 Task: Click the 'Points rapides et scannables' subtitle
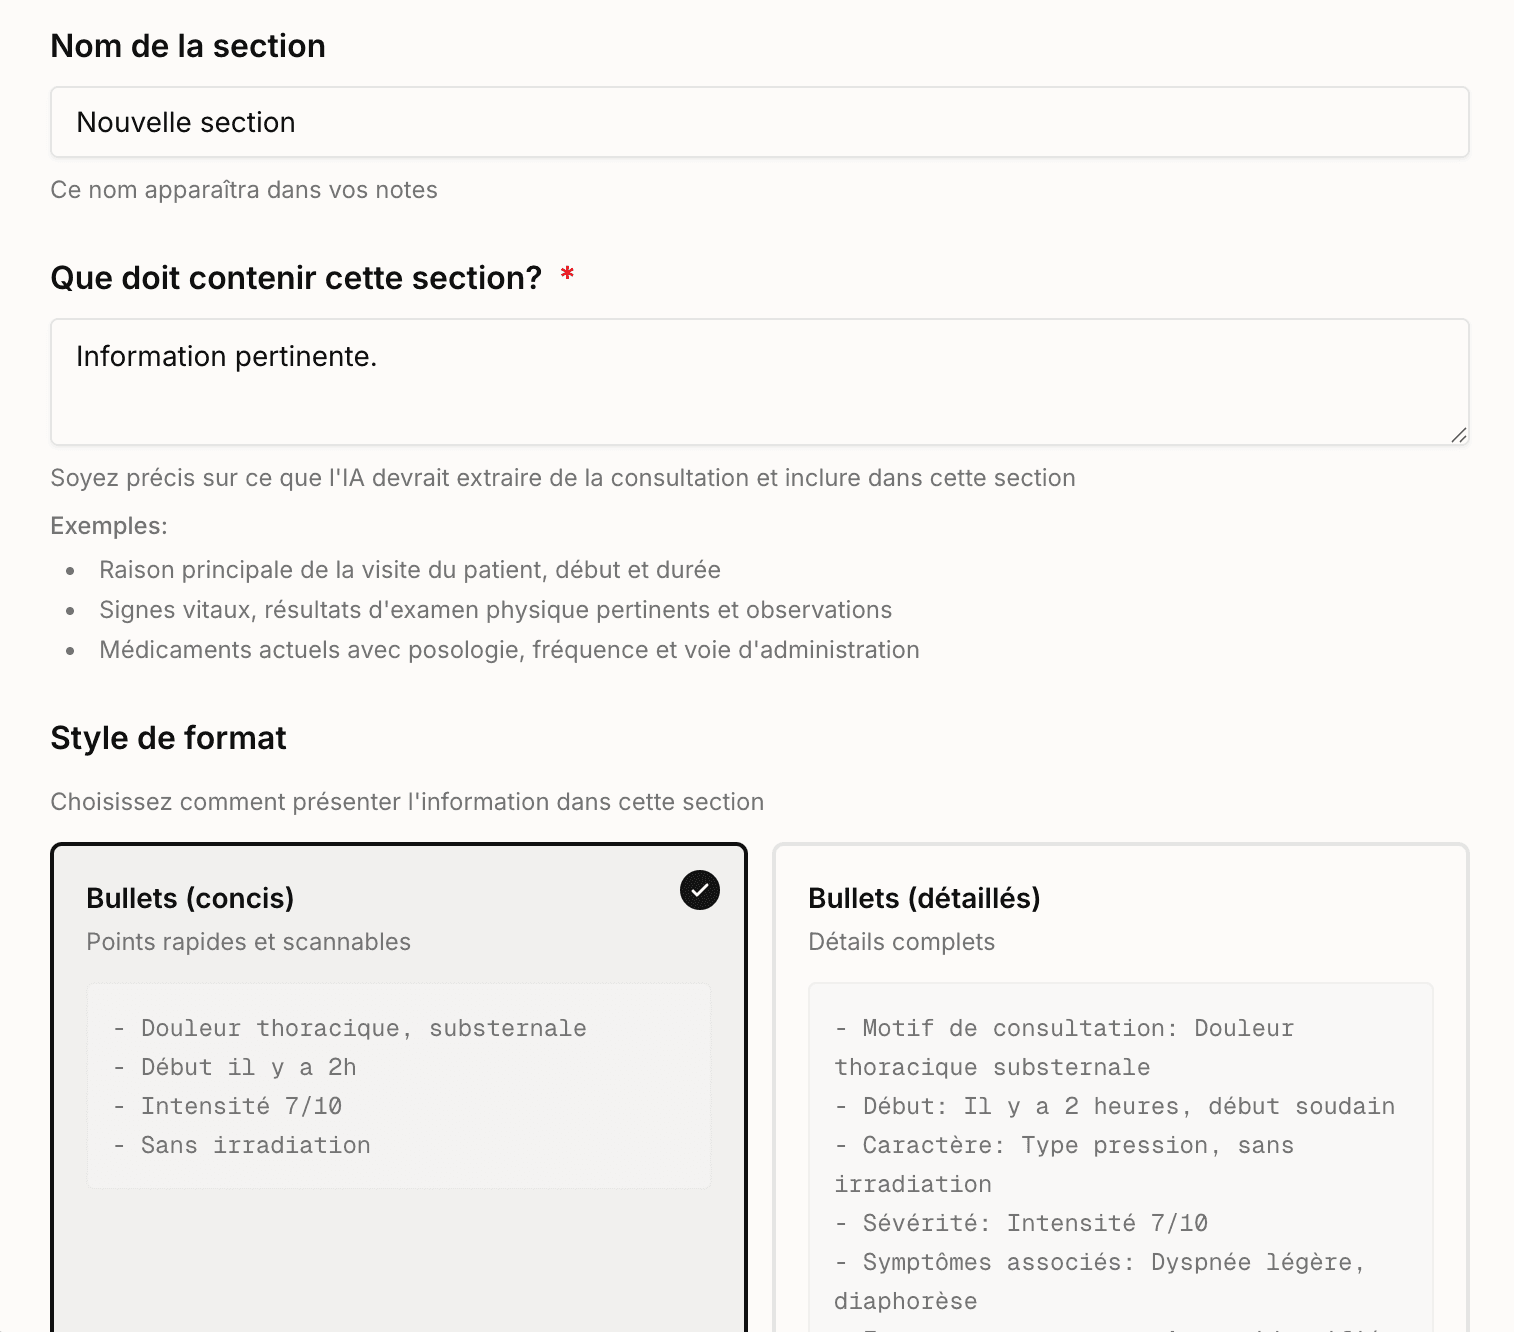click(248, 941)
